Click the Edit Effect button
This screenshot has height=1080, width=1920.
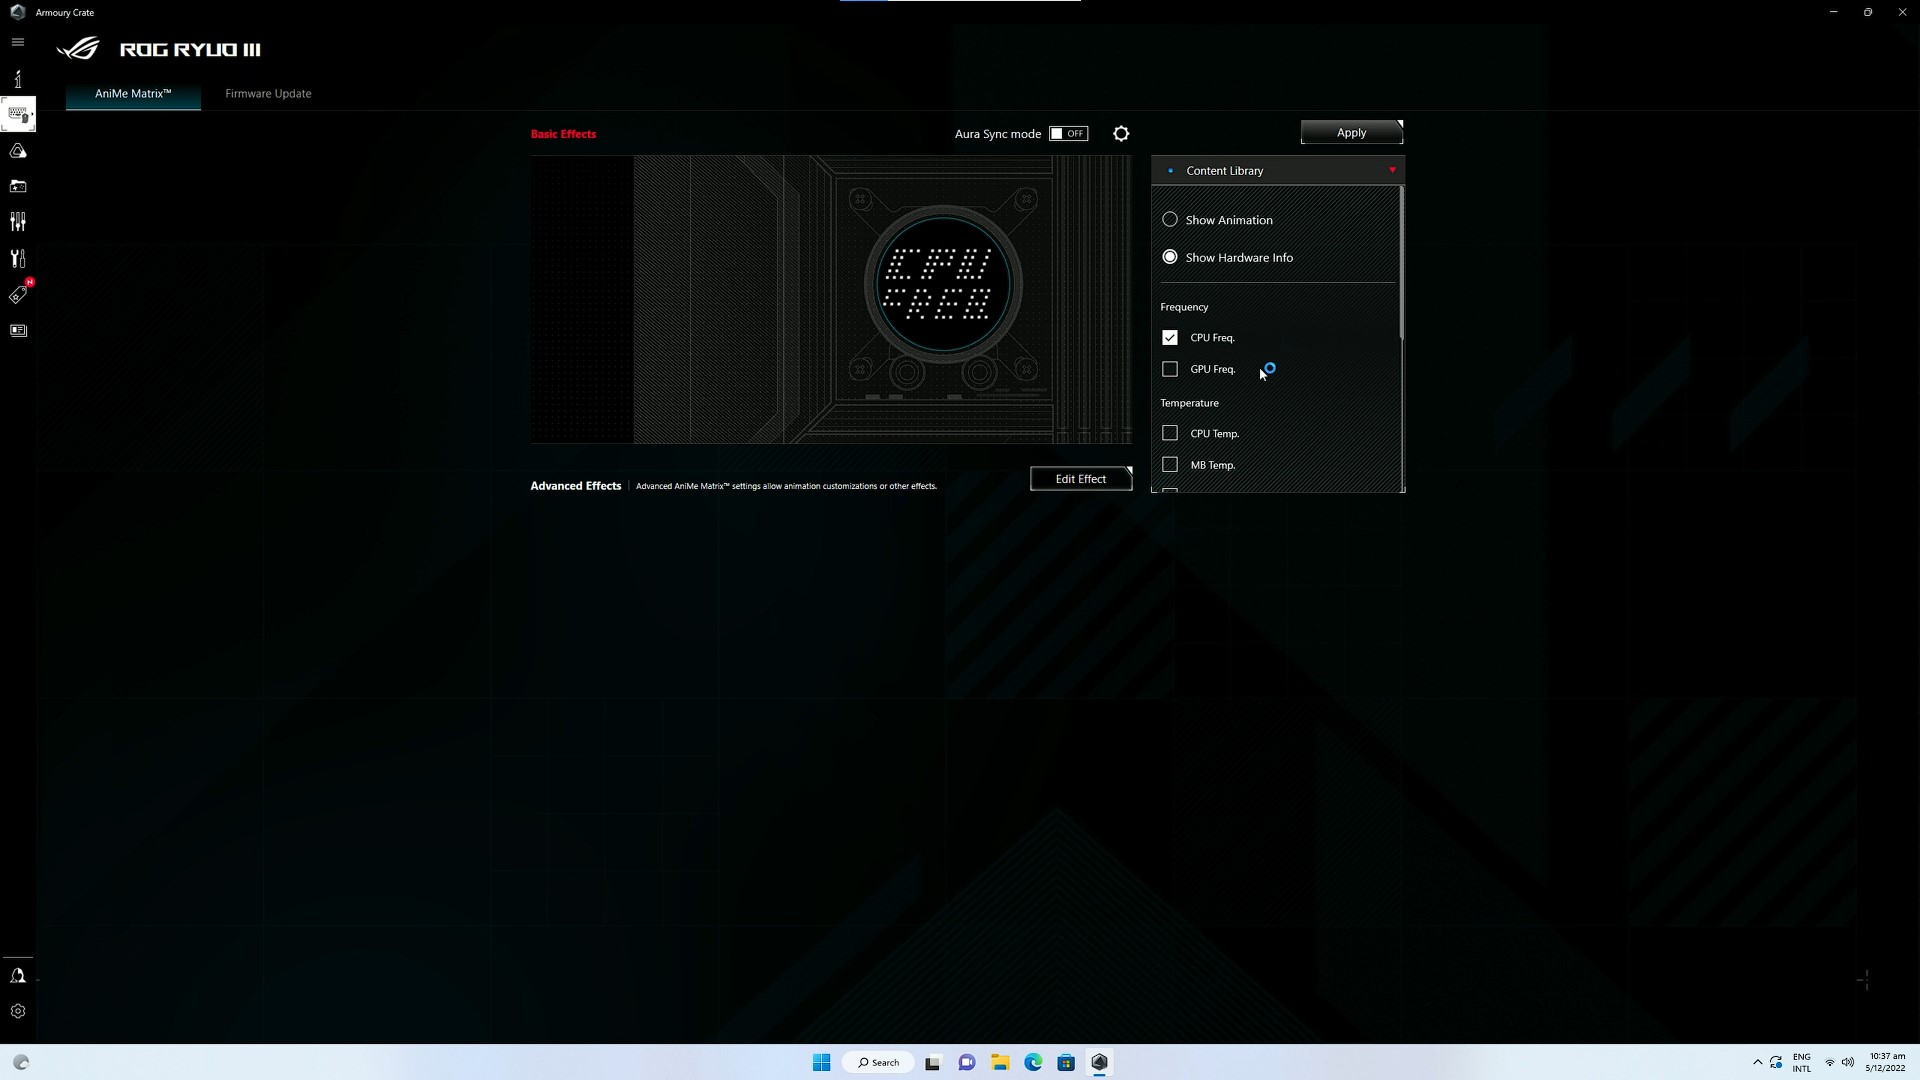tap(1081, 479)
